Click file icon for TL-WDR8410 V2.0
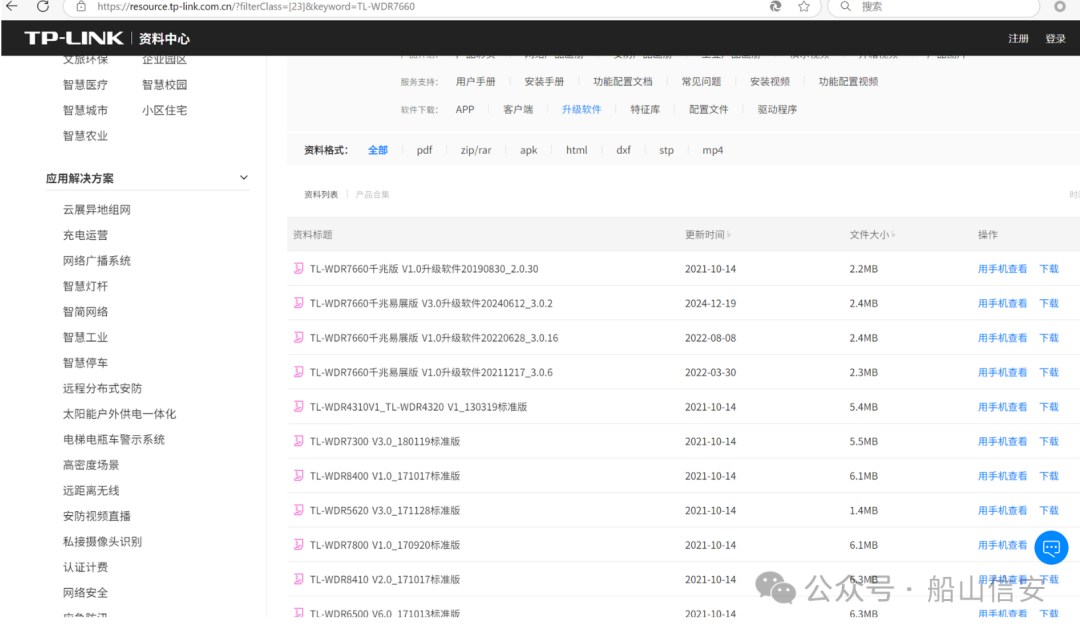Viewport: 1080px width, 632px height. 298,579
